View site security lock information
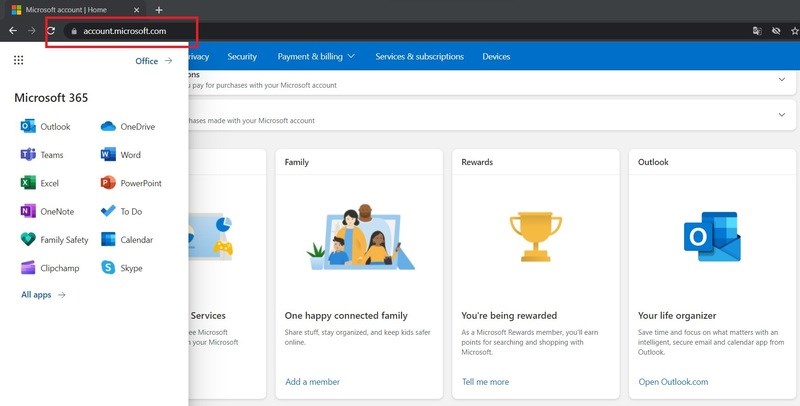The image size is (800, 406). (x=74, y=31)
